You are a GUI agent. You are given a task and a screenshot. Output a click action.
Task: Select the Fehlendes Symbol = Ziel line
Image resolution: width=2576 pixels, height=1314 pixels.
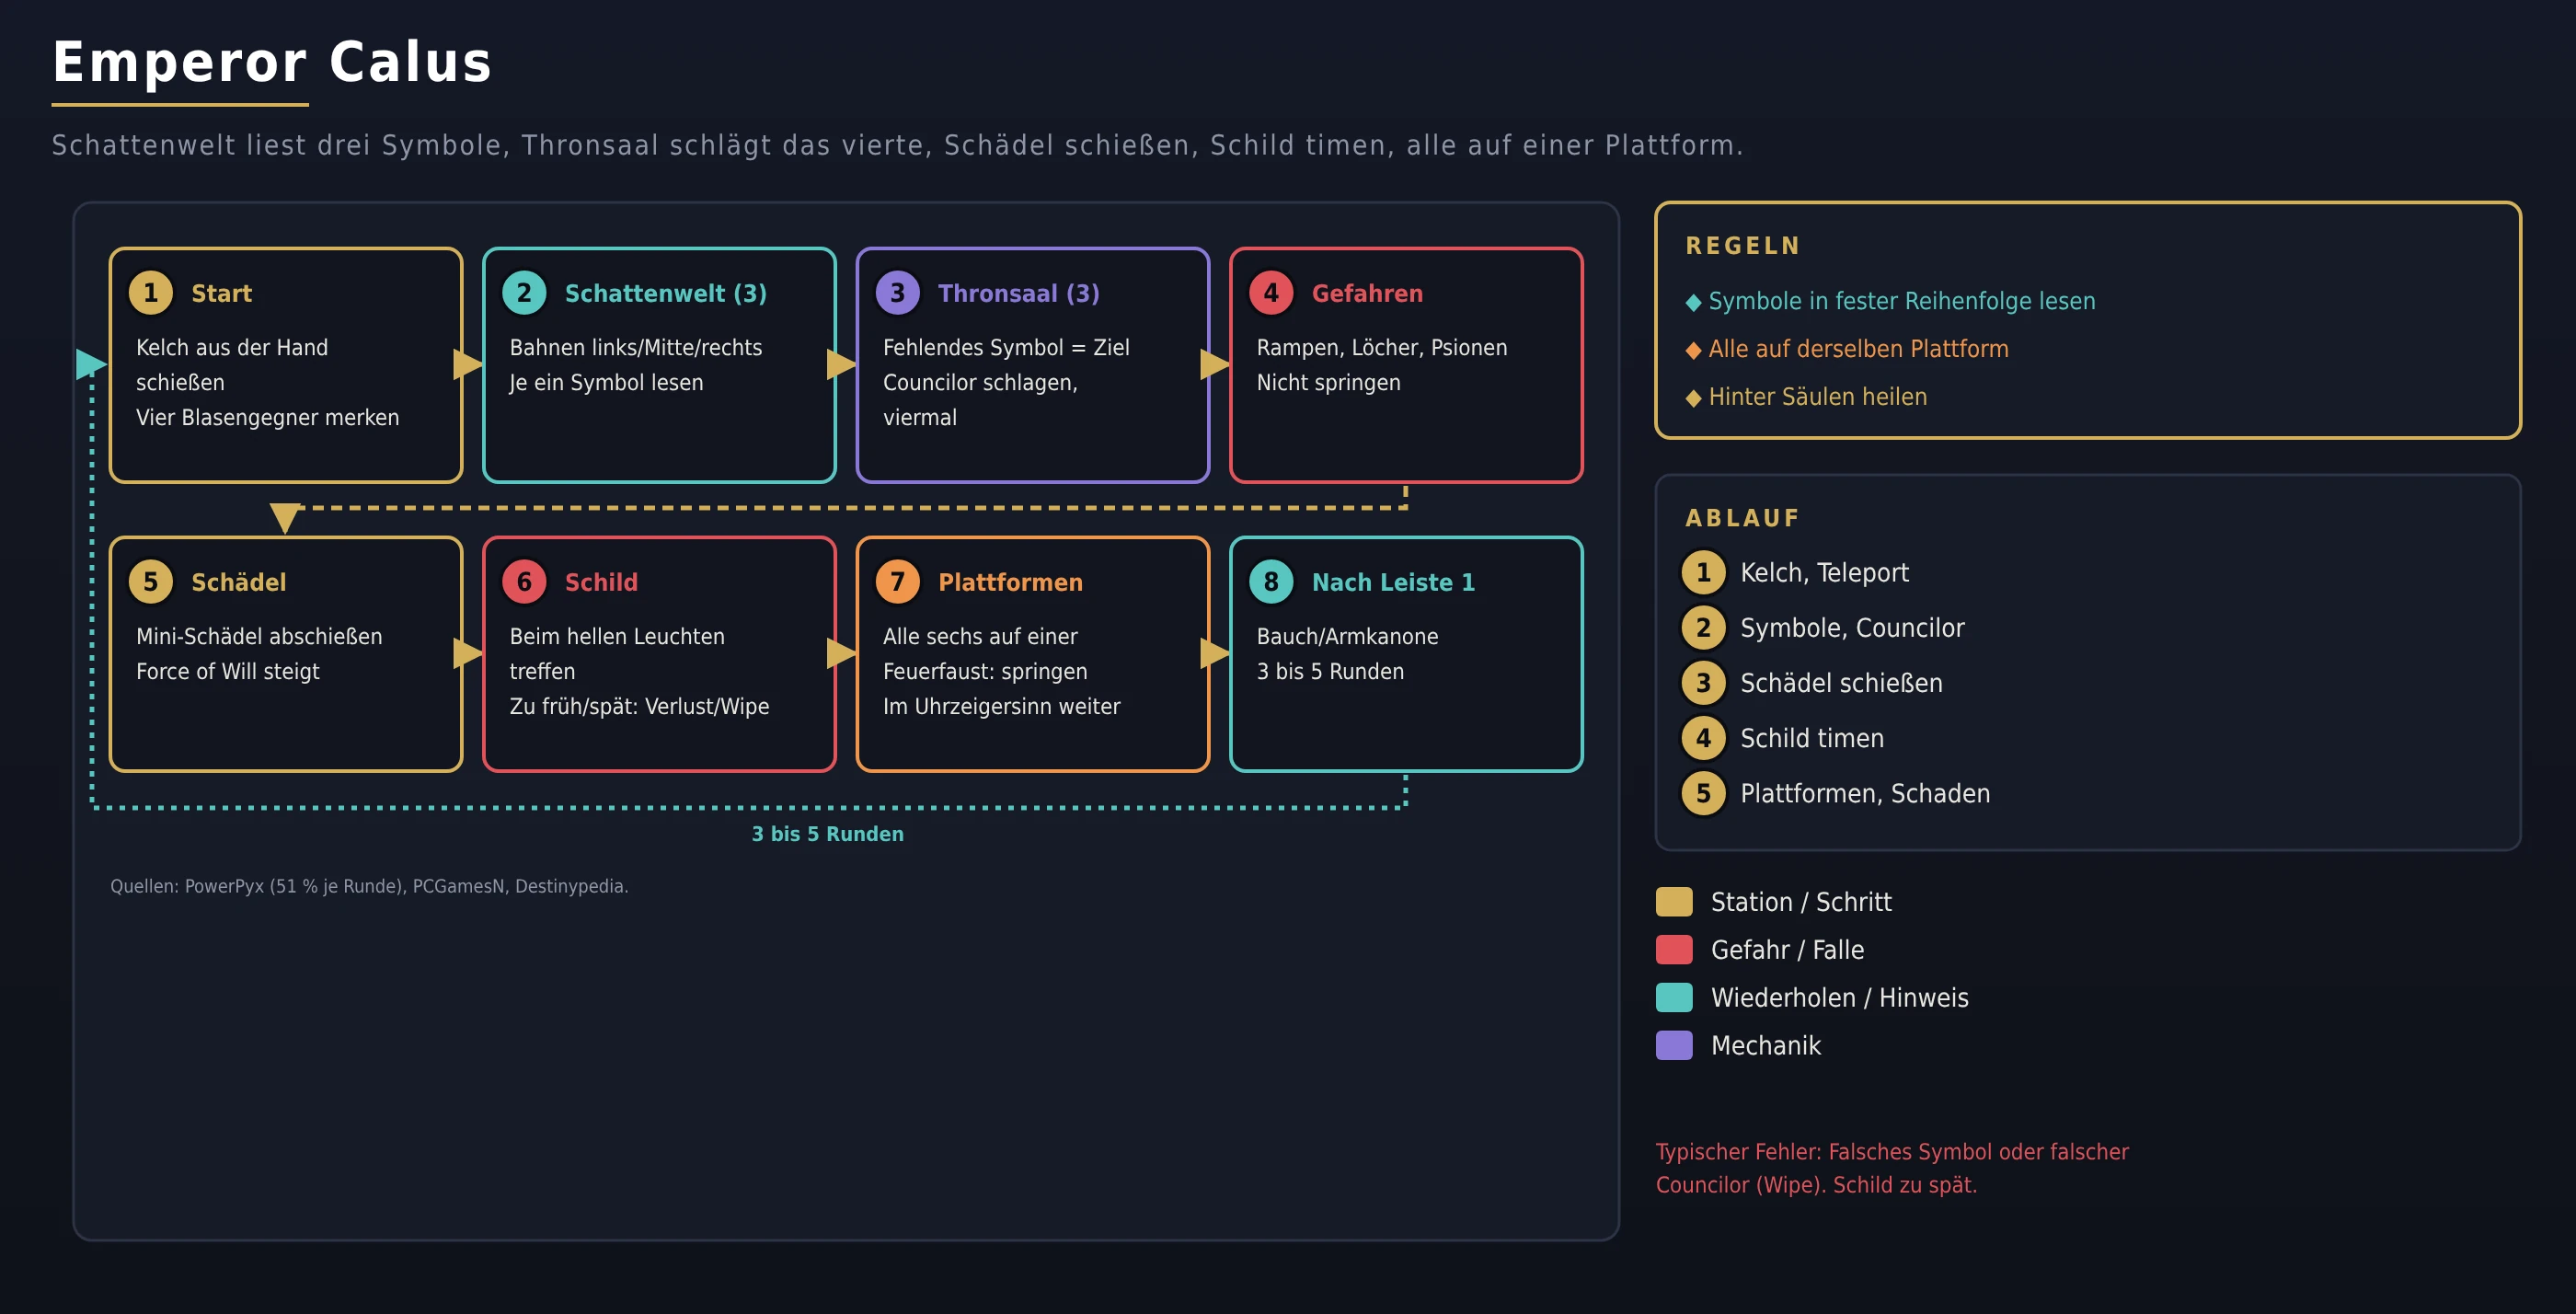[1006, 347]
